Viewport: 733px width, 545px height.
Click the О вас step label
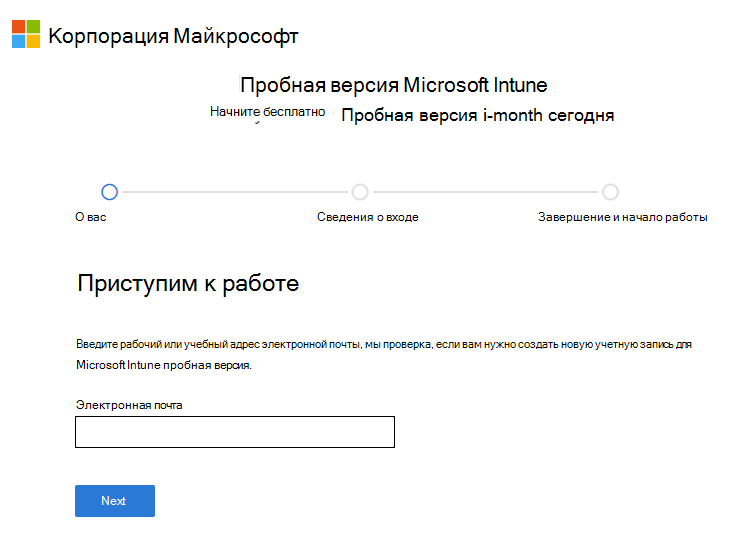click(91, 217)
